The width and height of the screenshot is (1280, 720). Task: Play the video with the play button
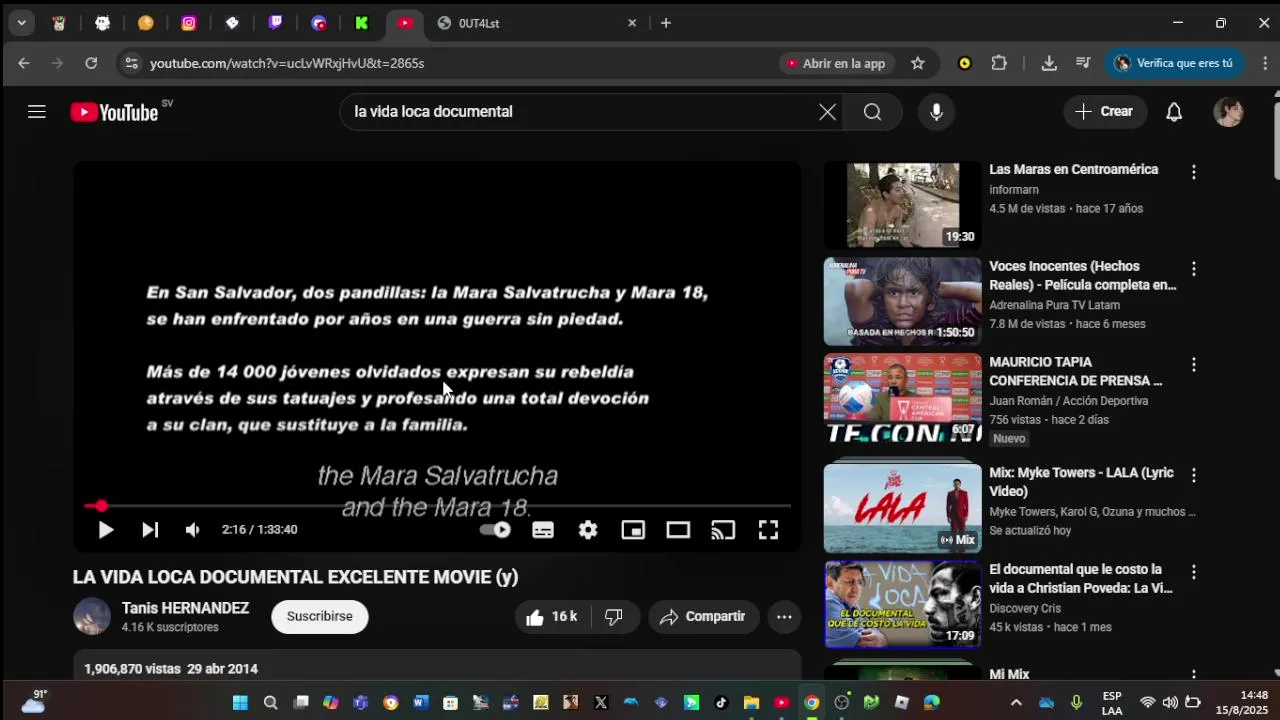pos(105,530)
